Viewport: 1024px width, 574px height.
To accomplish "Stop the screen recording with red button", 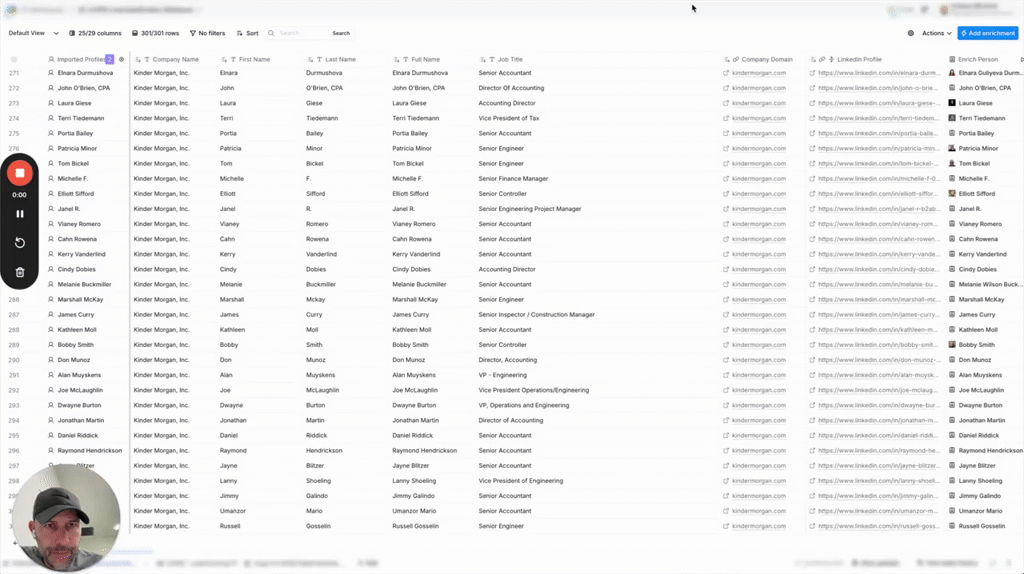I will click(x=19, y=174).
